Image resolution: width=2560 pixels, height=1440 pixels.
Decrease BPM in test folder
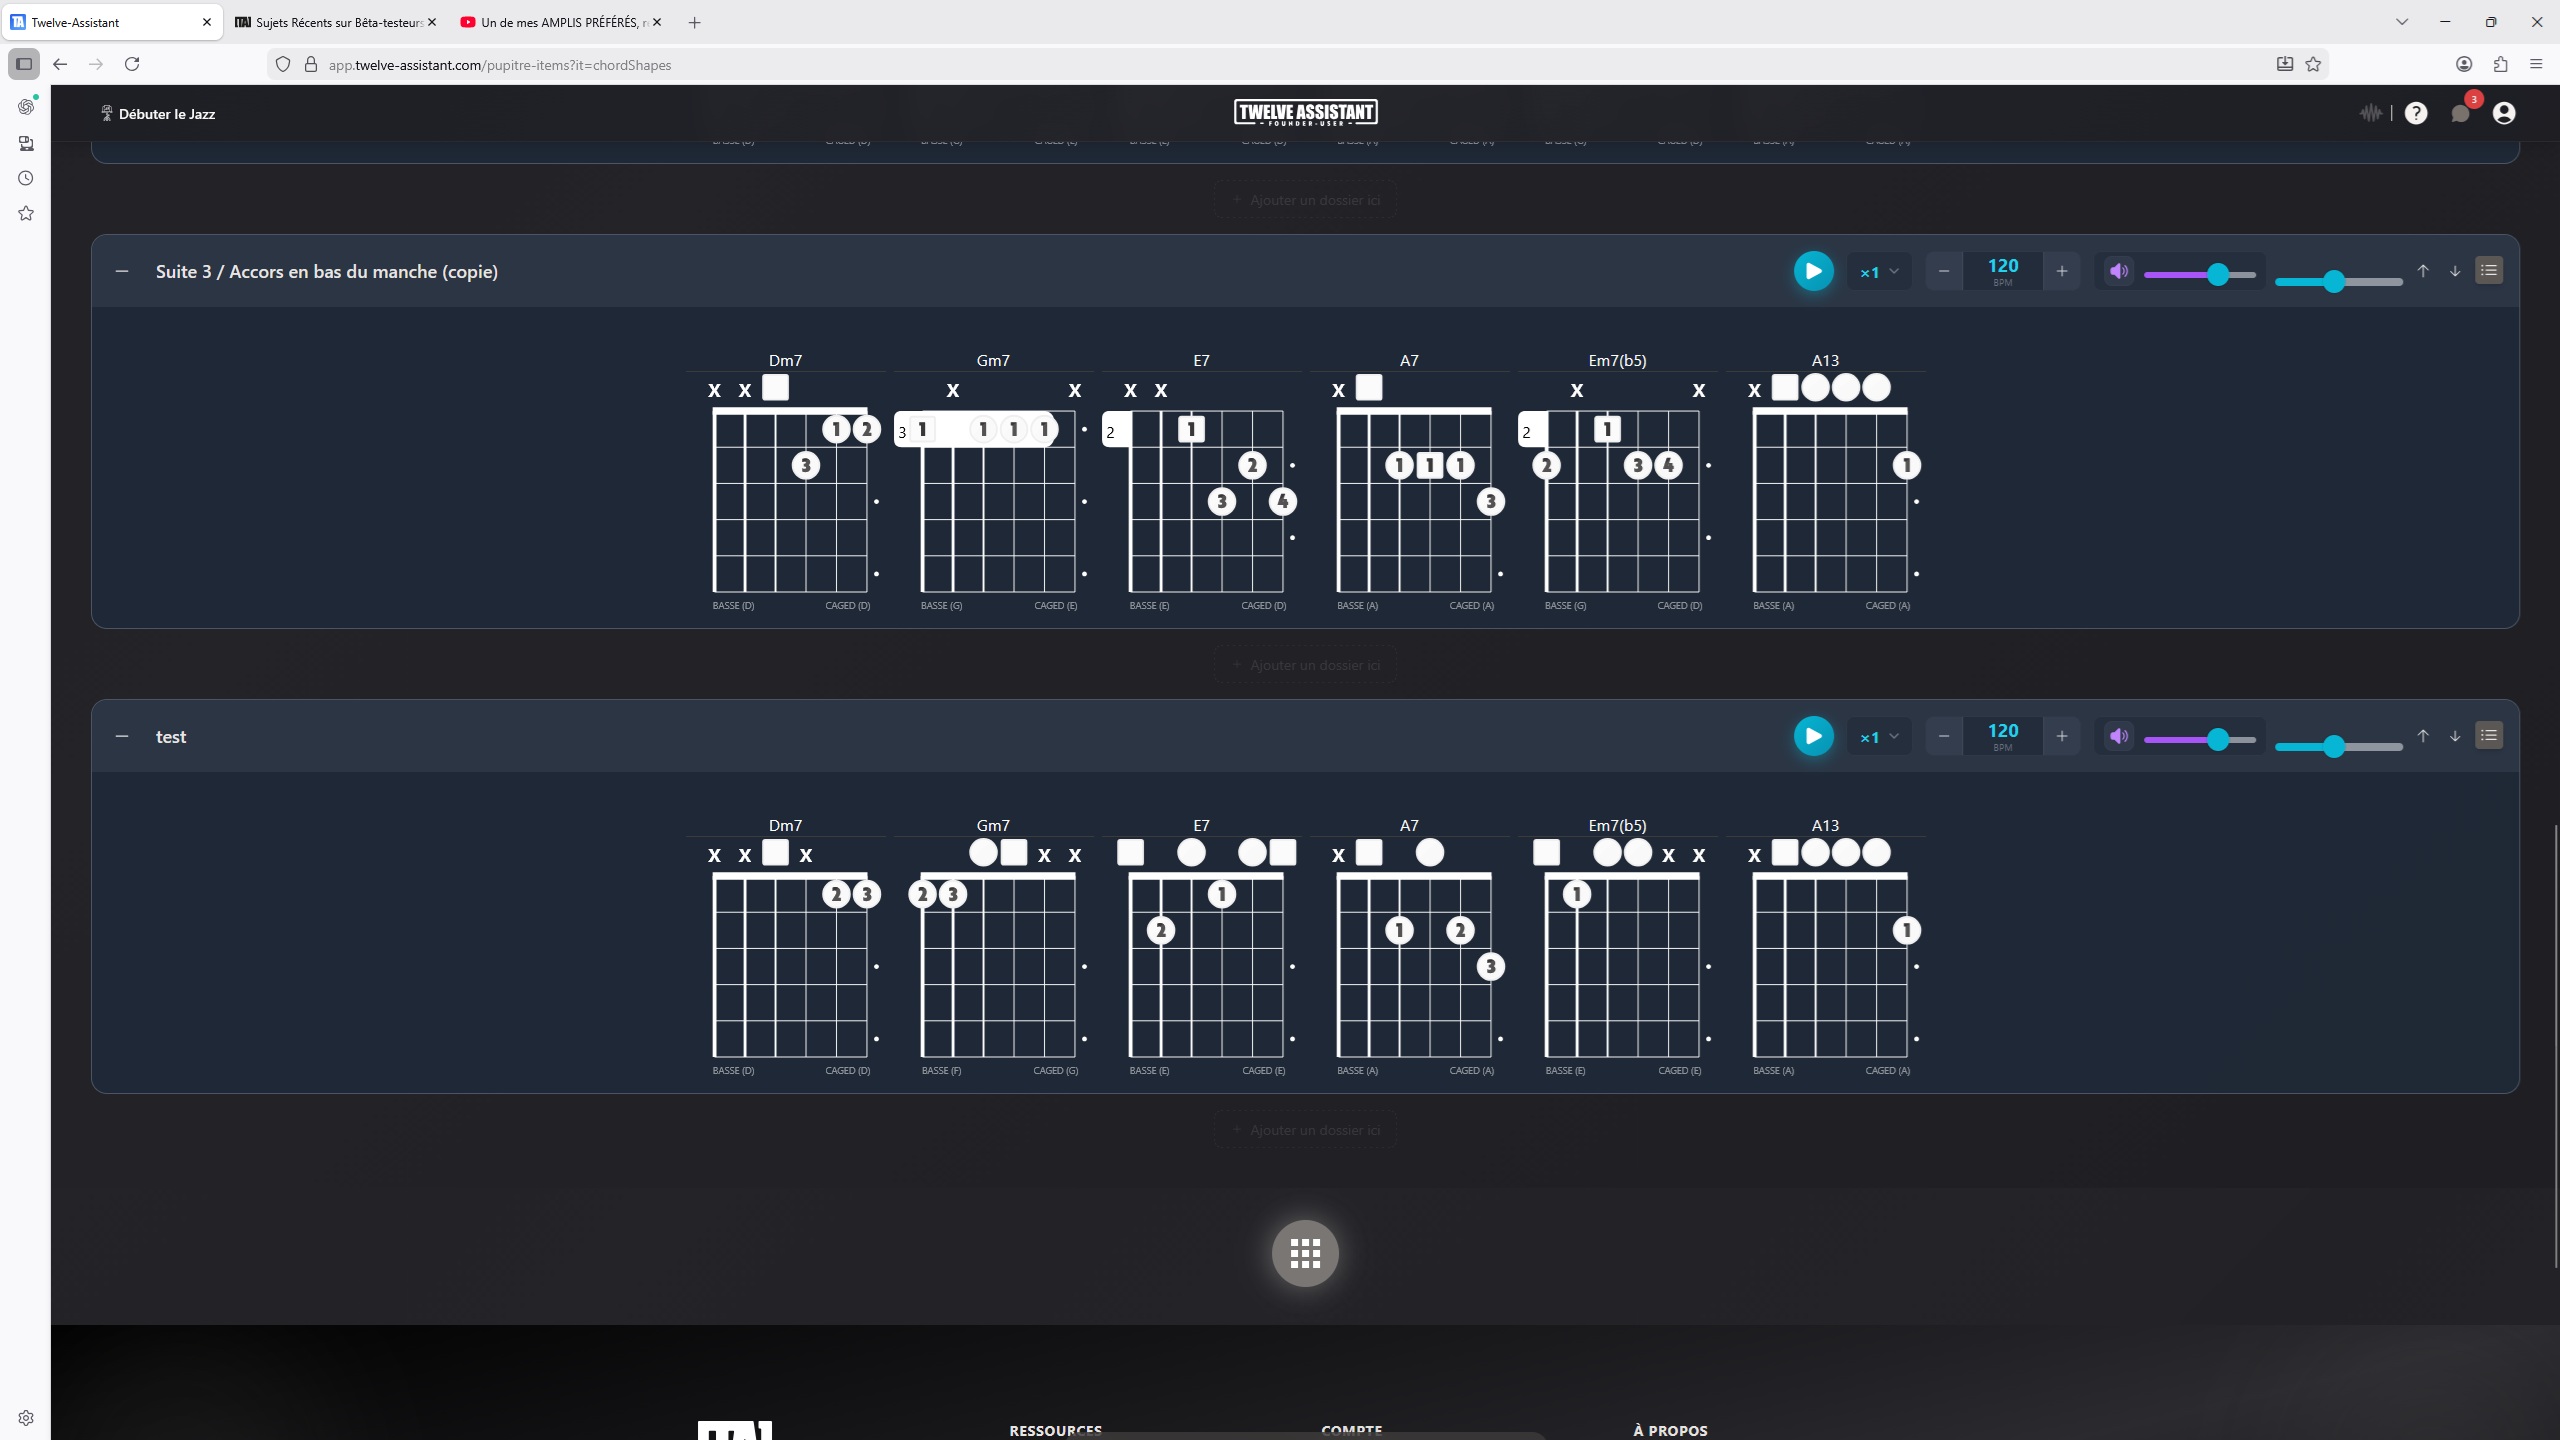(x=1943, y=736)
